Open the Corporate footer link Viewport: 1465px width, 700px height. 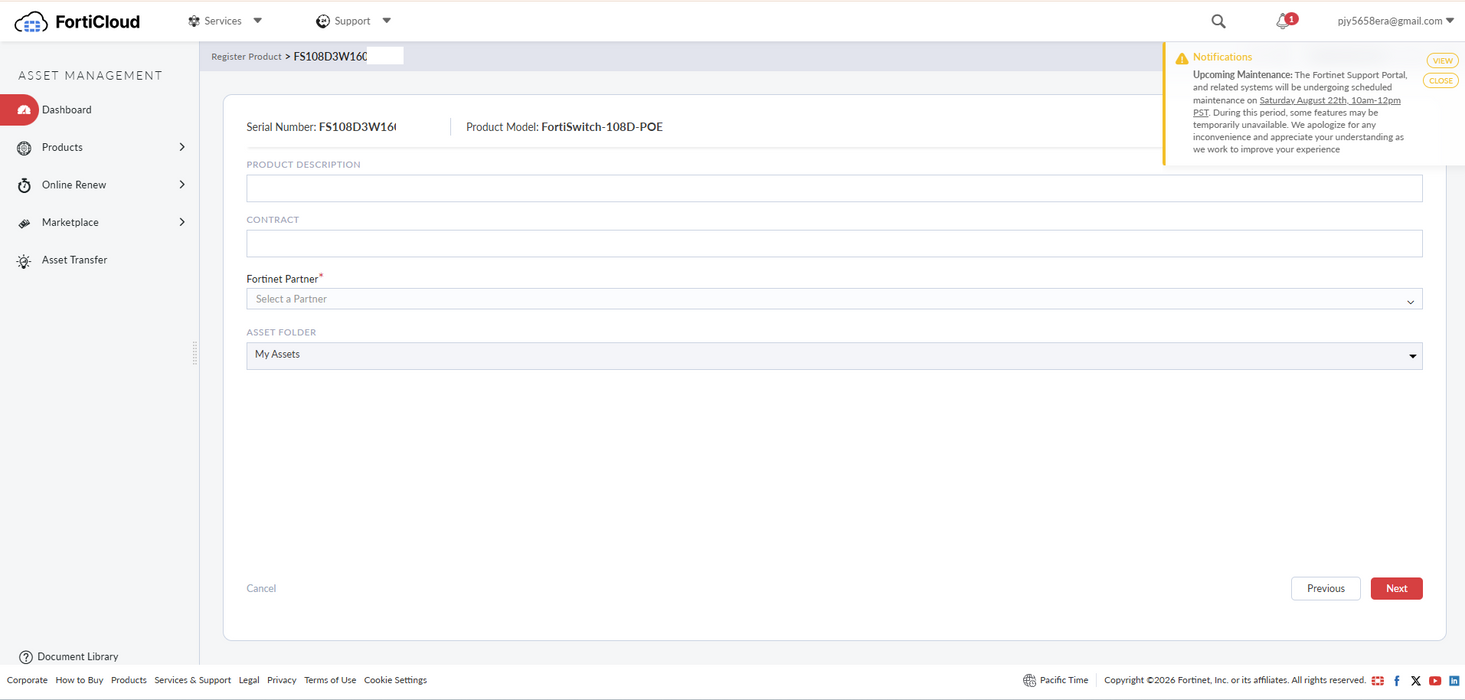click(27, 680)
